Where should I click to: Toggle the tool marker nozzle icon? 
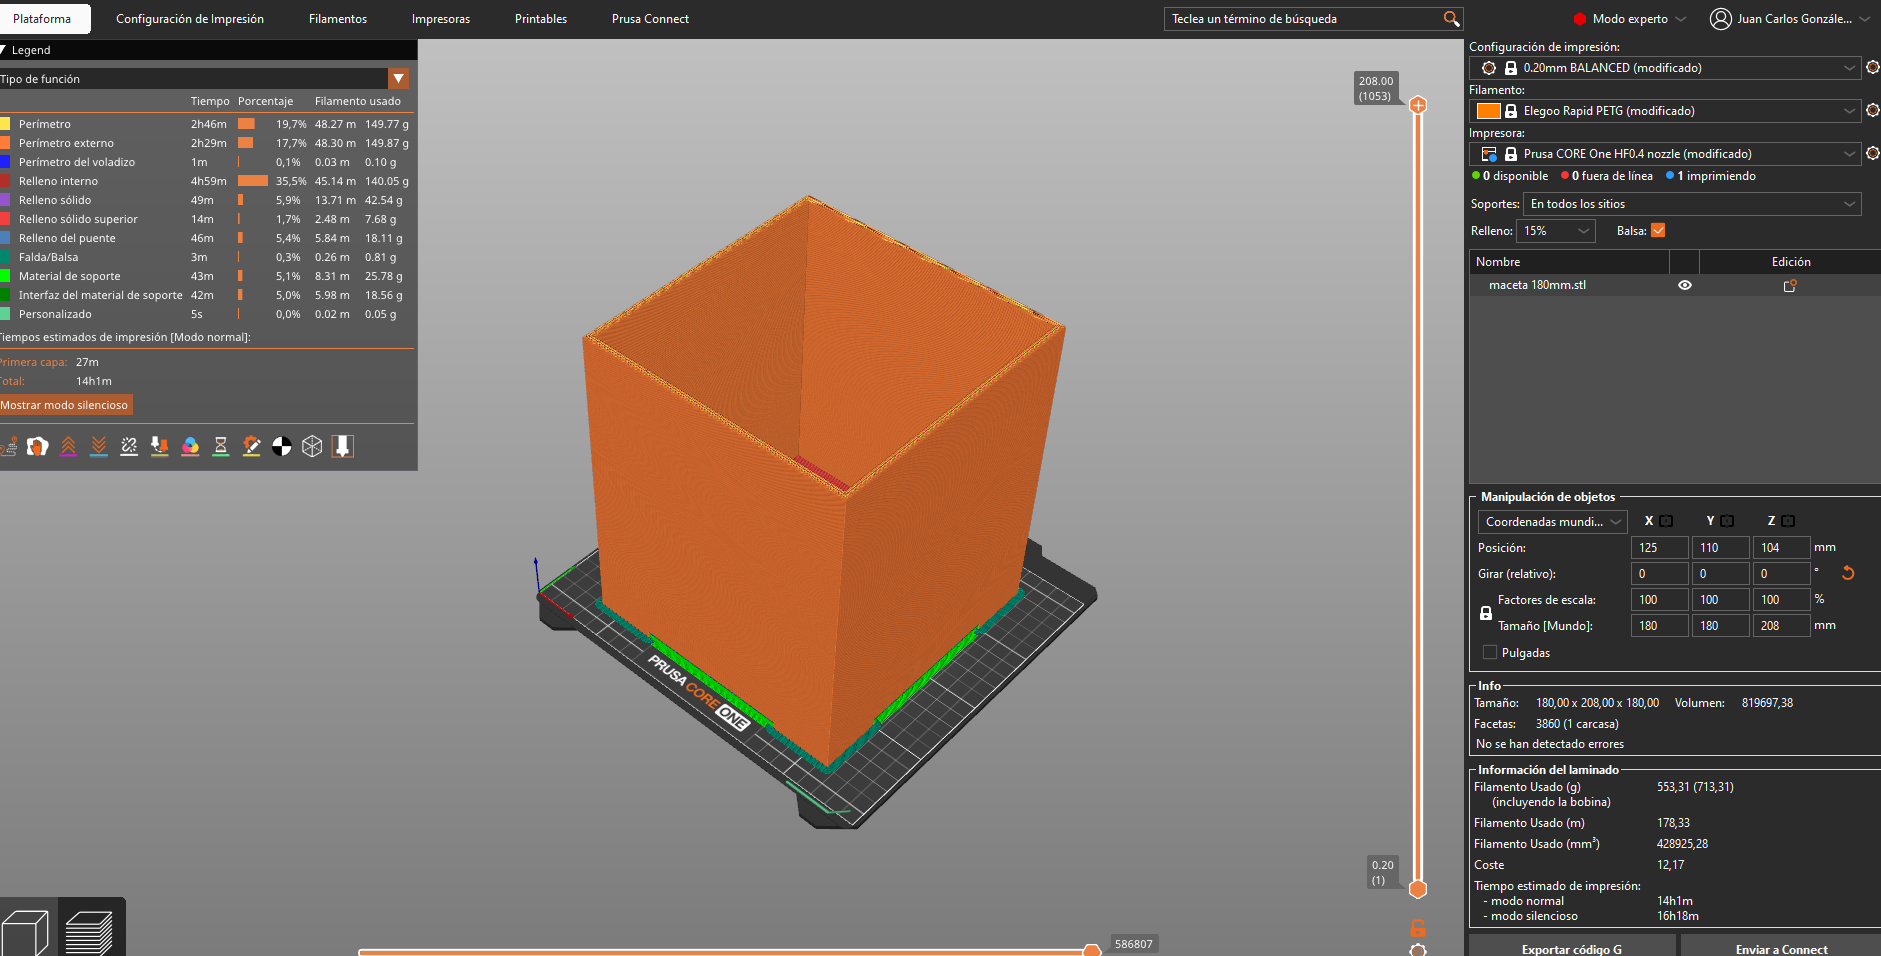click(x=343, y=446)
